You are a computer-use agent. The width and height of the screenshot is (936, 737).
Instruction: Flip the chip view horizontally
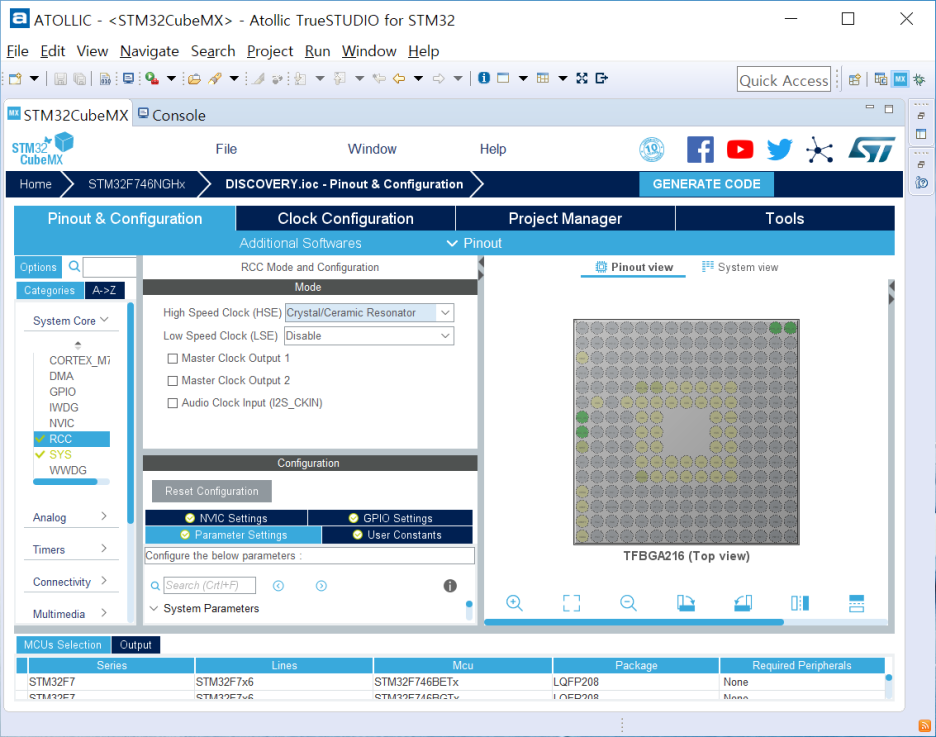click(800, 603)
